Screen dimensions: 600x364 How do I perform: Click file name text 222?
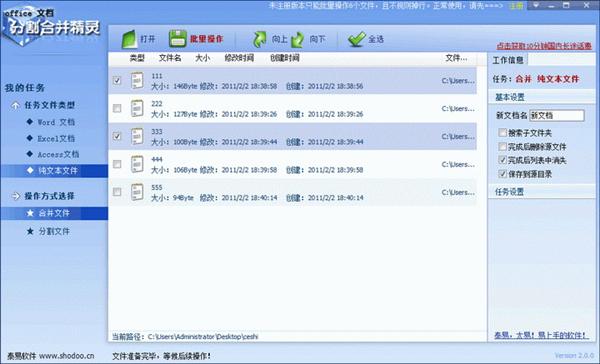(157, 104)
